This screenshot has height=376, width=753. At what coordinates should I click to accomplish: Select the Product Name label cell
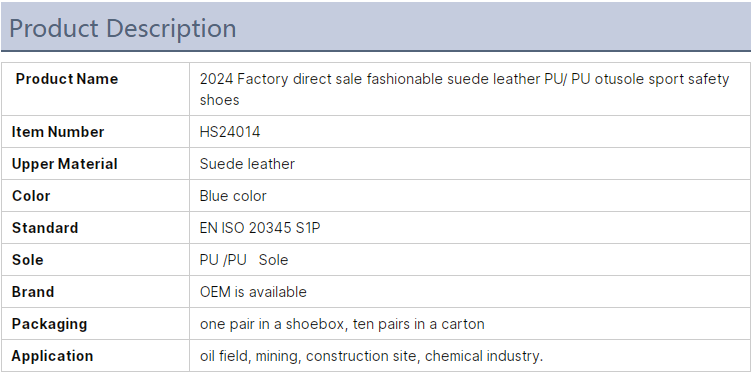[96, 89]
